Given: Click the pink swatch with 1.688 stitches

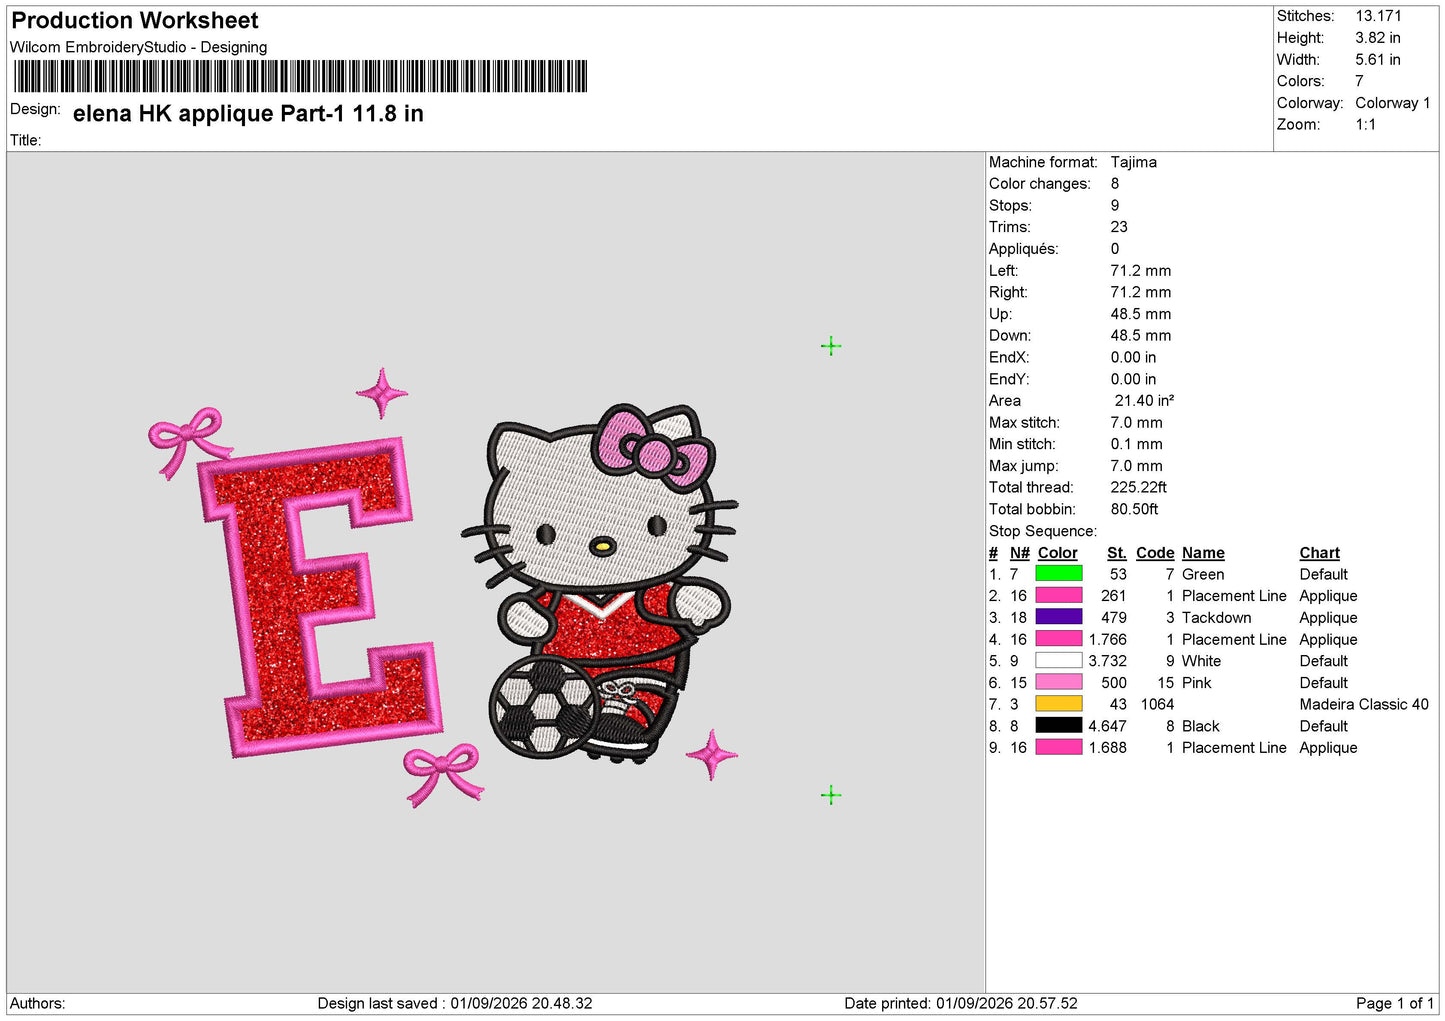Looking at the screenshot, I should [1058, 748].
